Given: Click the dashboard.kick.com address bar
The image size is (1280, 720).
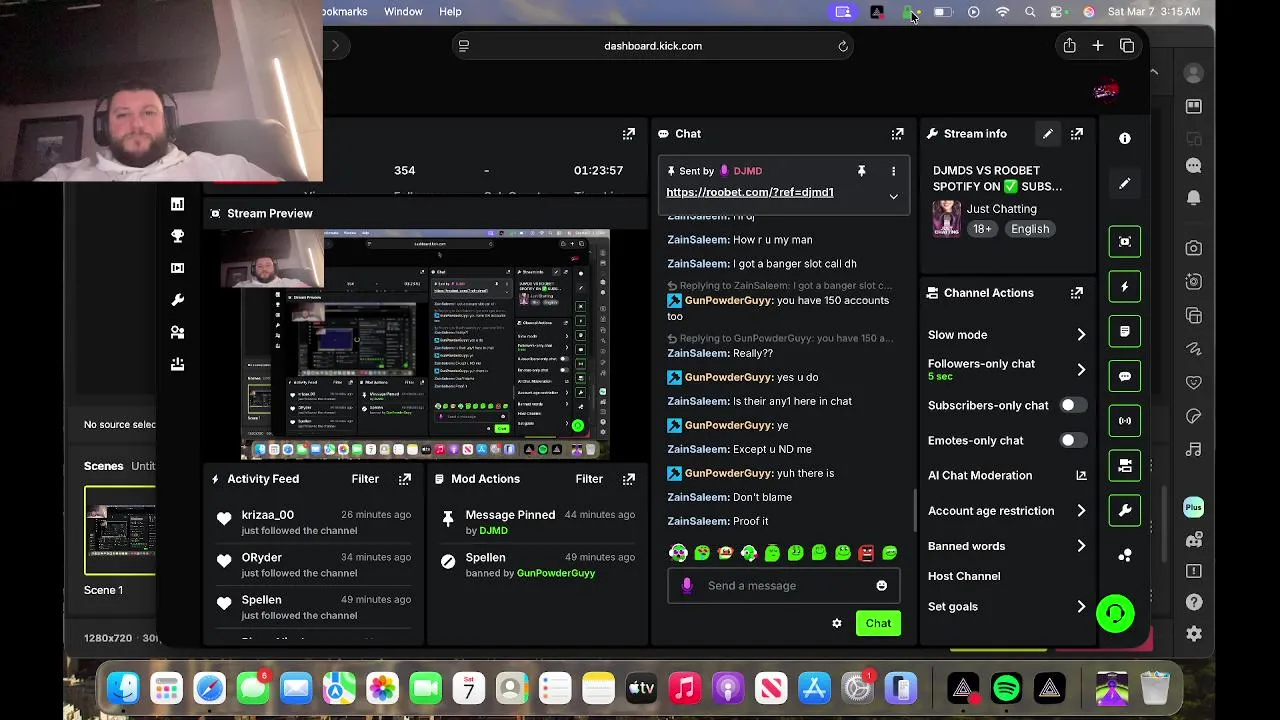Looking at the screenshot, I should [653, 46].
